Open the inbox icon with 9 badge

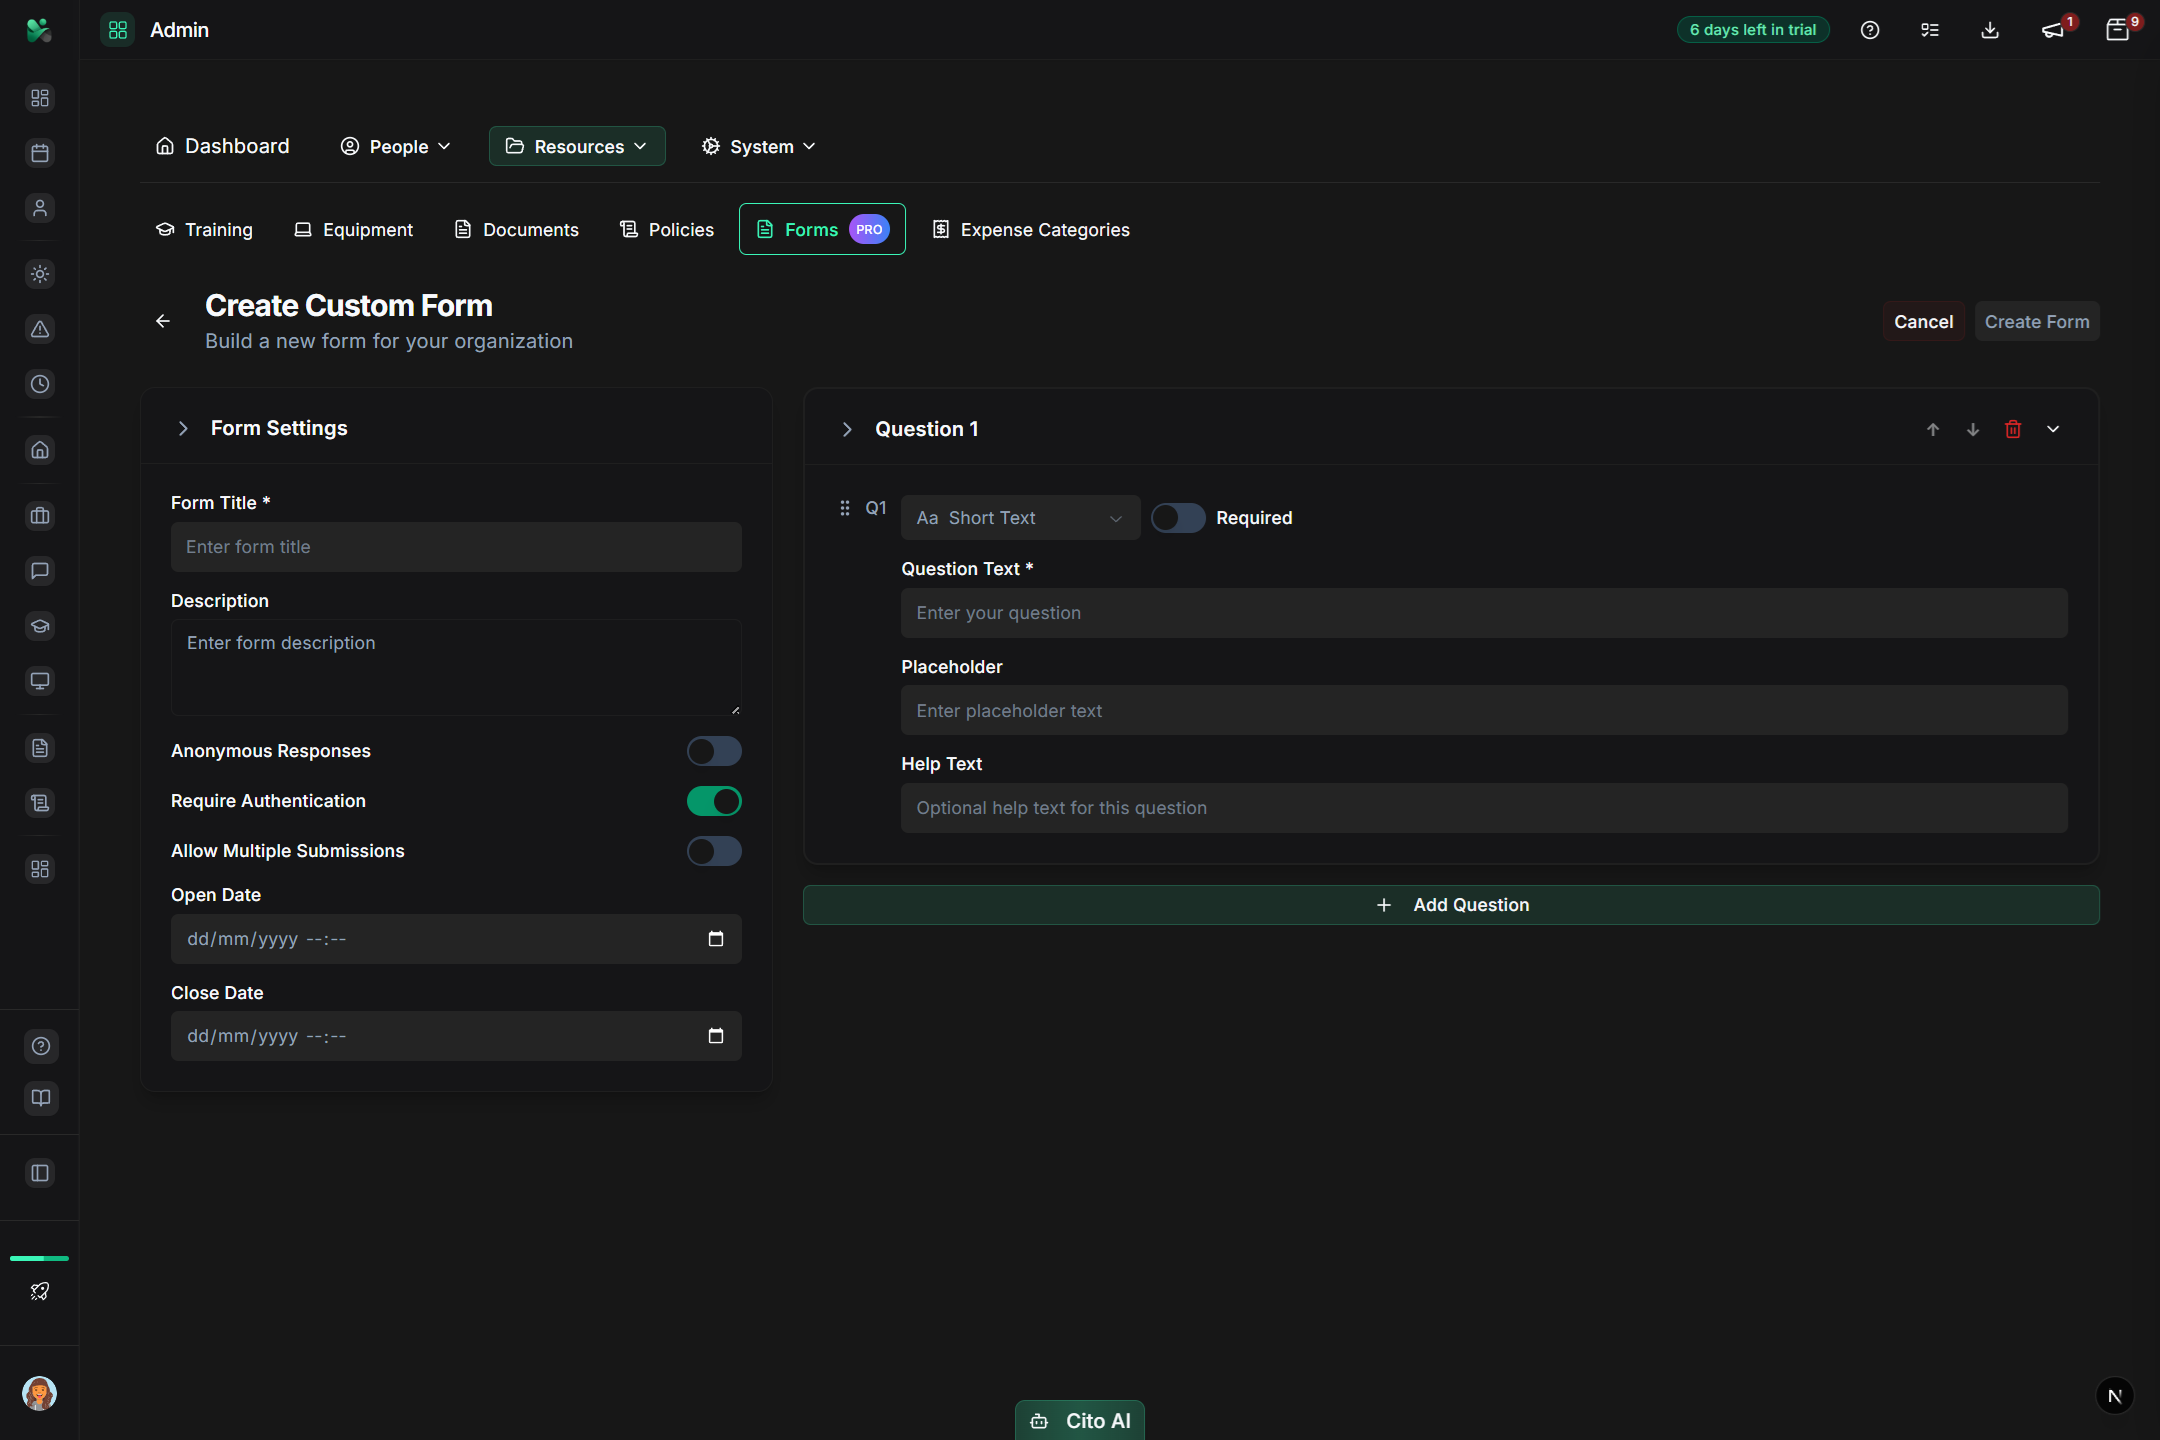(x=2117, y=30)
